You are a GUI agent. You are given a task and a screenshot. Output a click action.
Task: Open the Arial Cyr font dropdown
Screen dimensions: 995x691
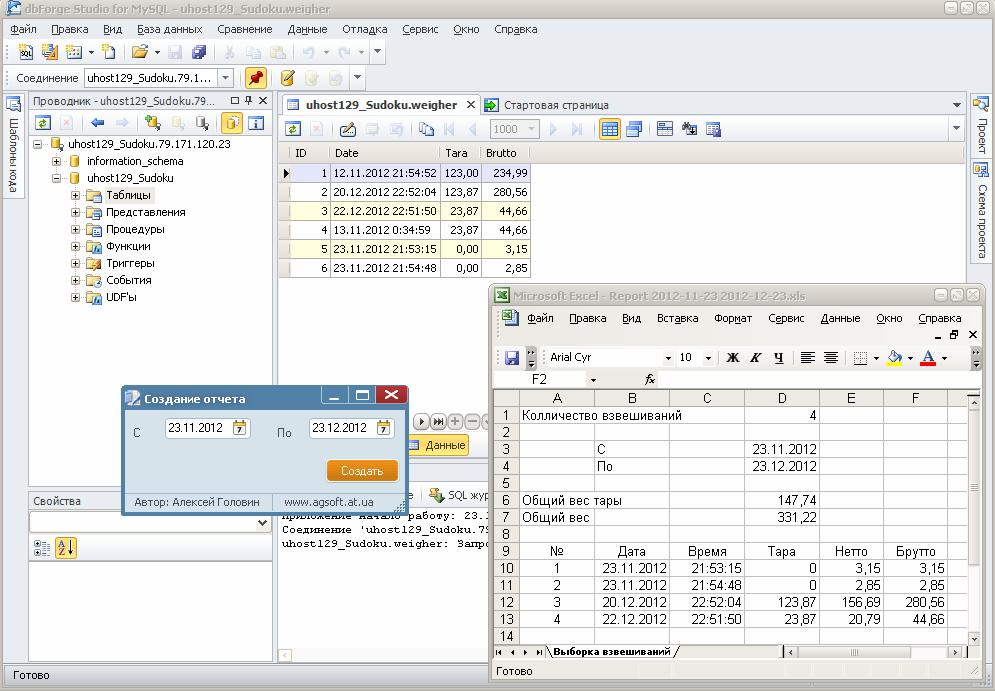[x=668, y=359]
